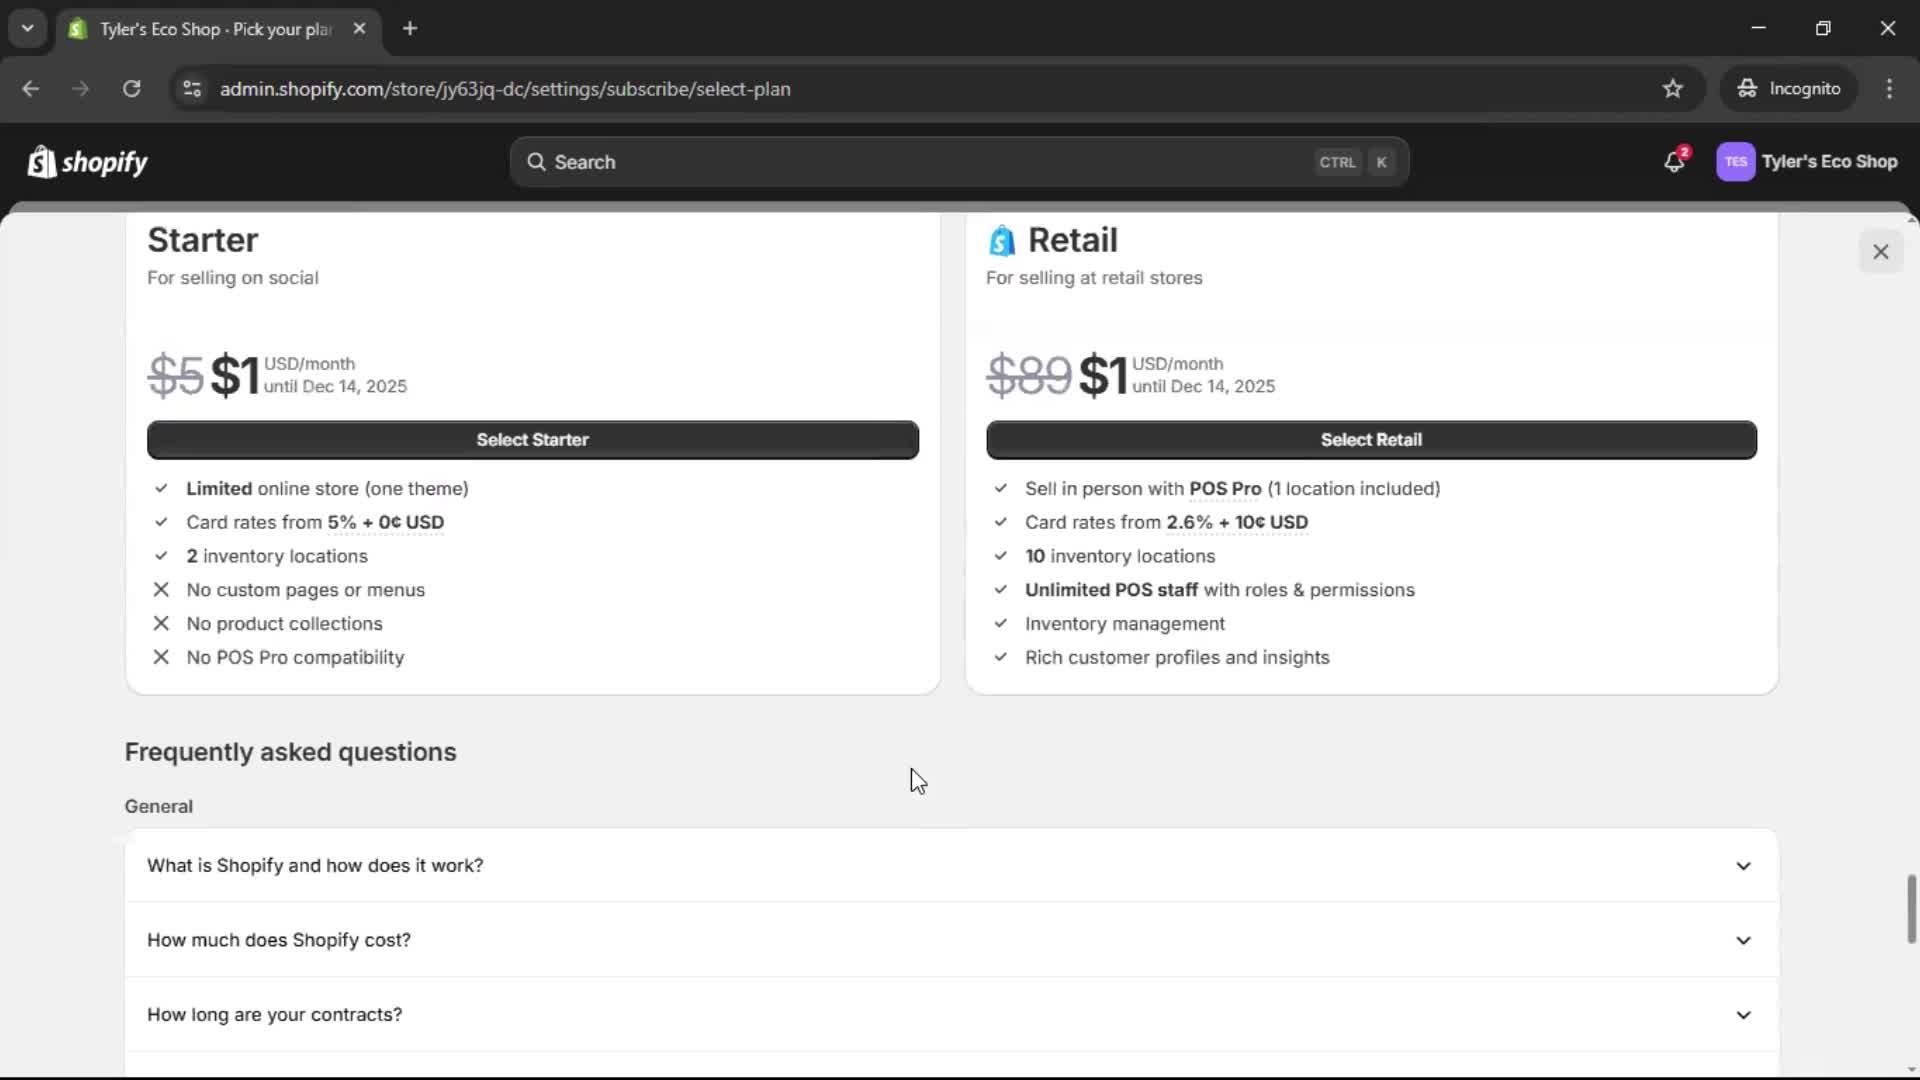Click checkmark beside 'Limited online store'

tap(161, 489)
